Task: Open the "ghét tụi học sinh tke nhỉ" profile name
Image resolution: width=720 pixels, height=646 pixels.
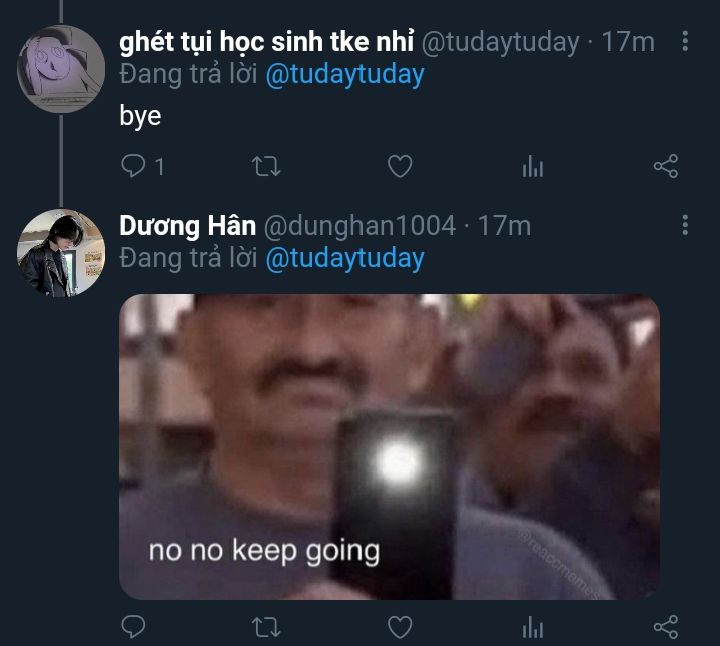Action: tap(266, 41)
